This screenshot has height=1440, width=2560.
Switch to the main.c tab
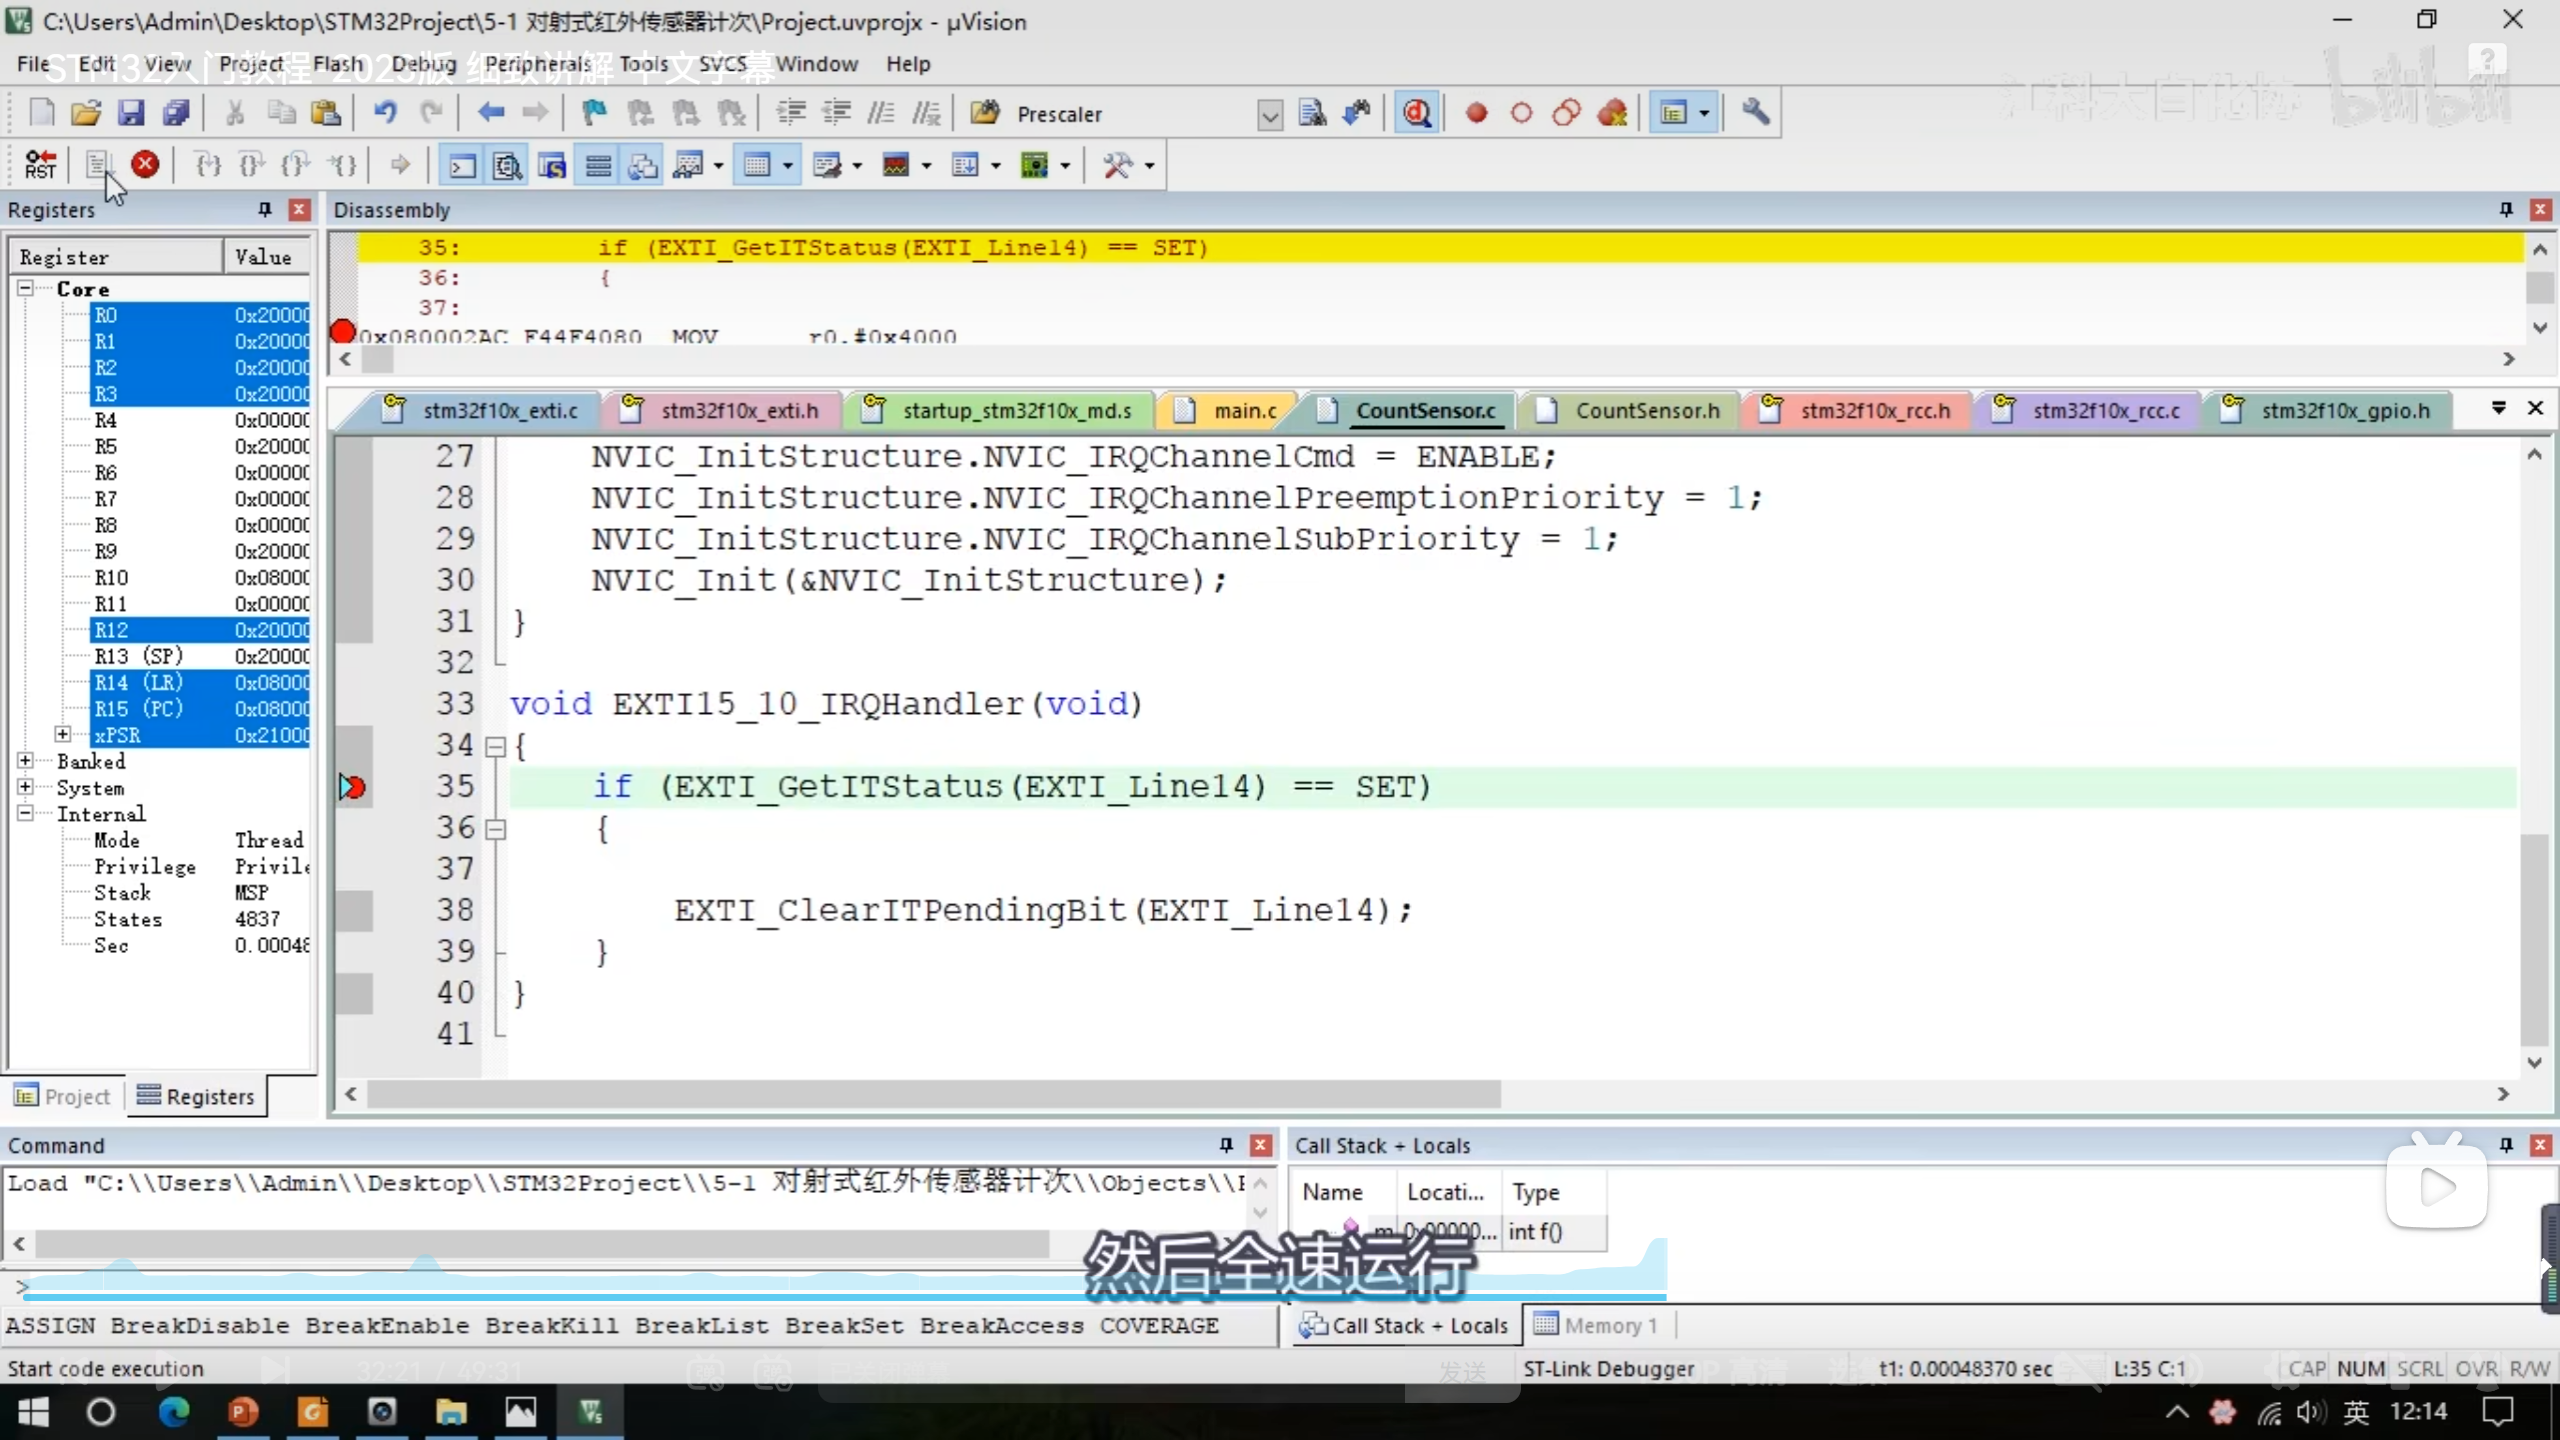1244,411
